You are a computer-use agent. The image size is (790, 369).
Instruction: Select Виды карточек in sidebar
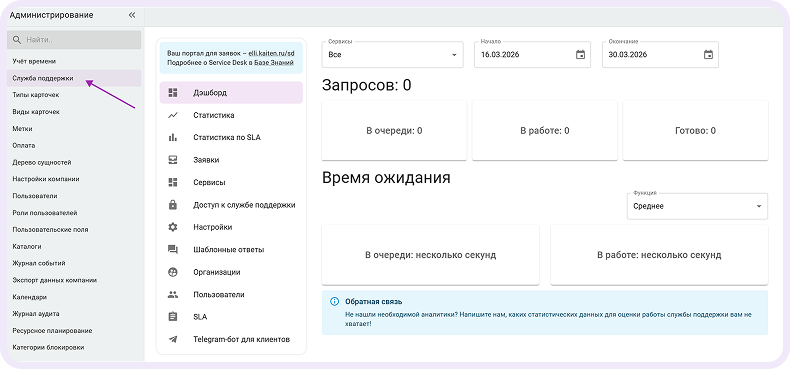point(74,111)
